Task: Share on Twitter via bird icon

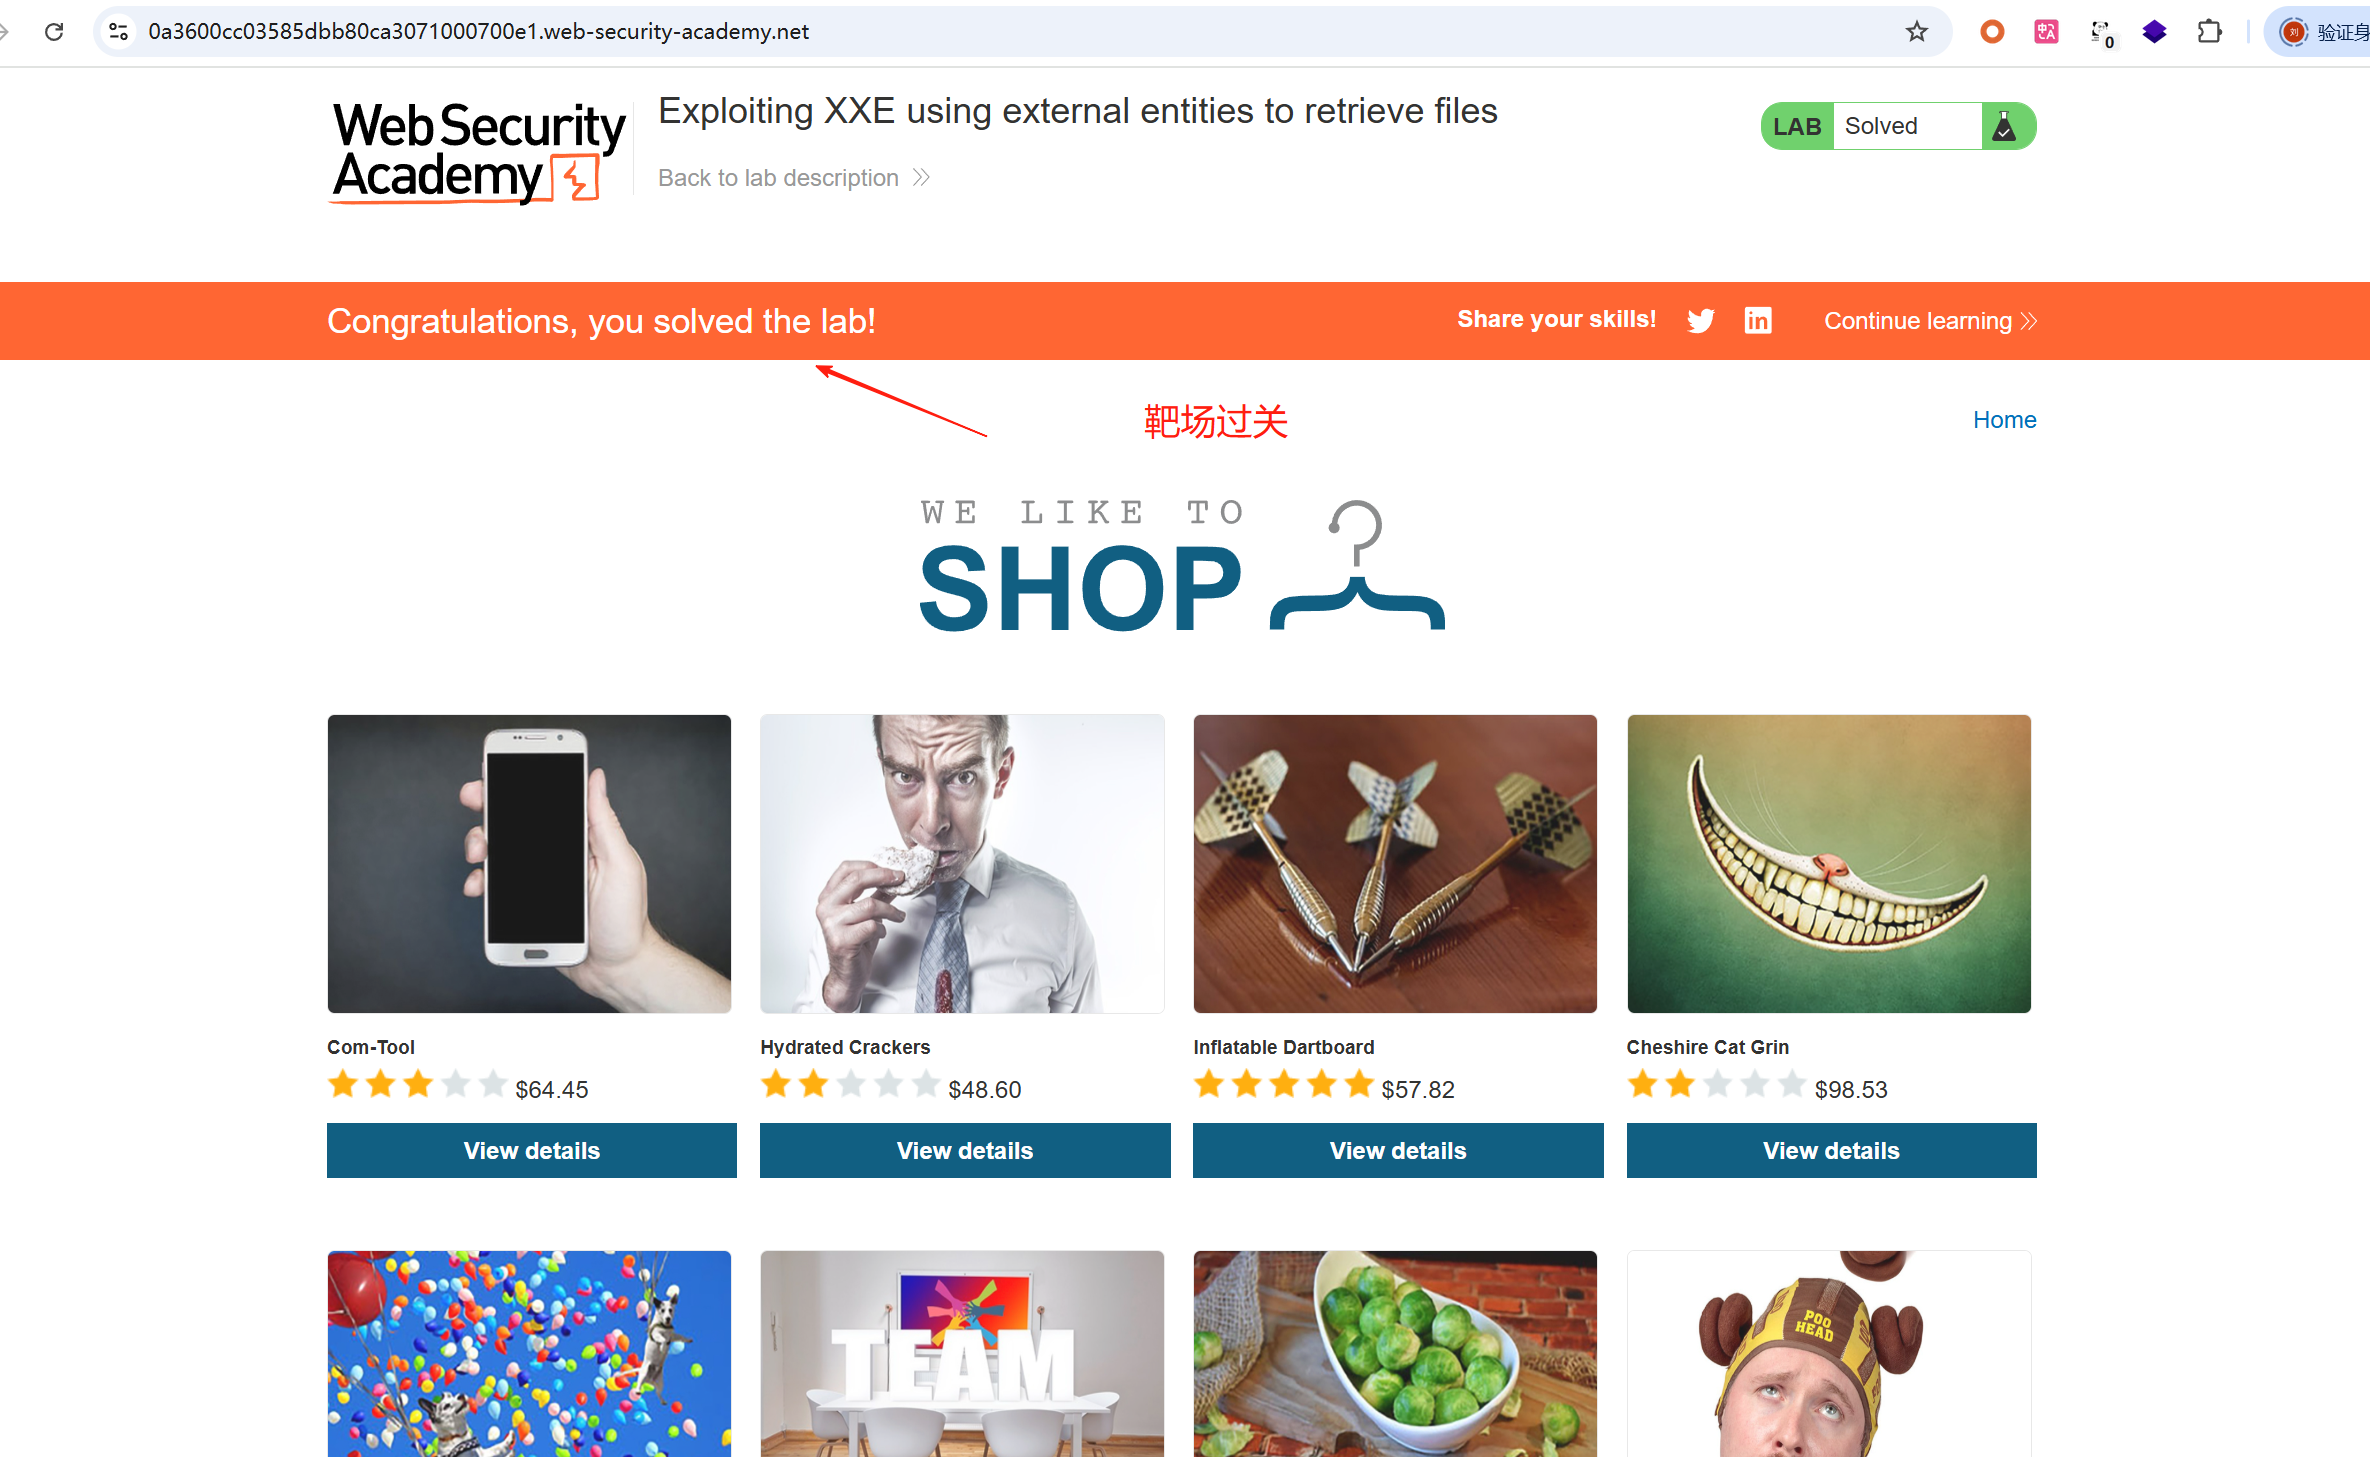Action: click(1701, 320)
